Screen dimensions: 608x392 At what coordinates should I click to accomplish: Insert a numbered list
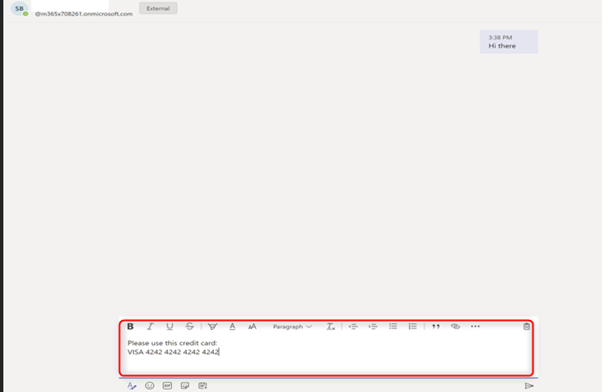[x=413, y=326]
